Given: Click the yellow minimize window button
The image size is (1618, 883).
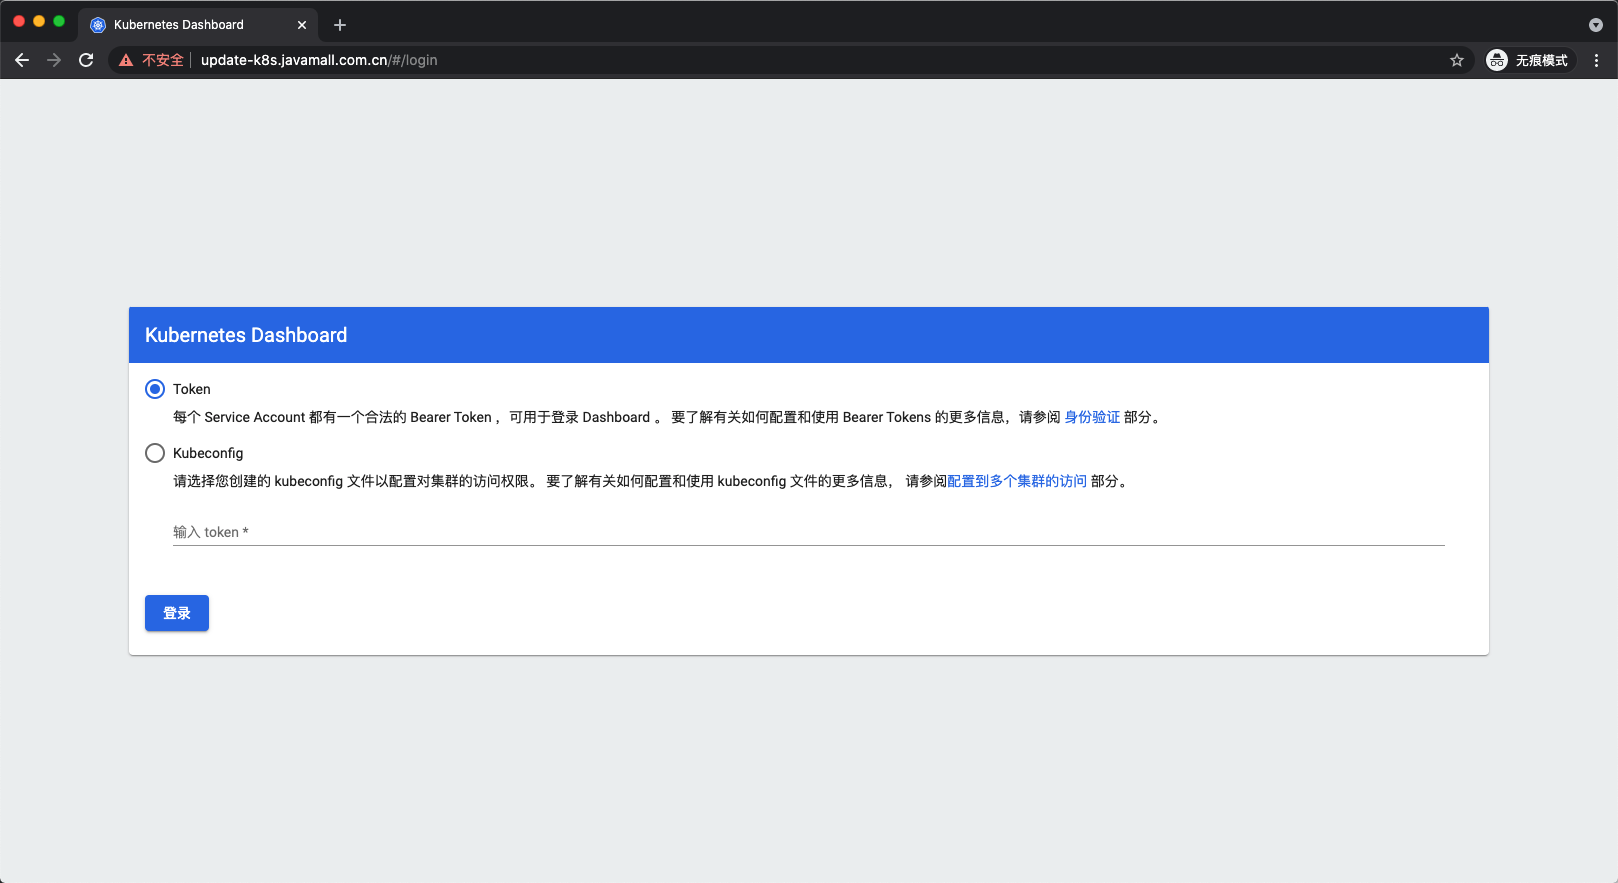Looking at the screenshot, I should point(39,21).
